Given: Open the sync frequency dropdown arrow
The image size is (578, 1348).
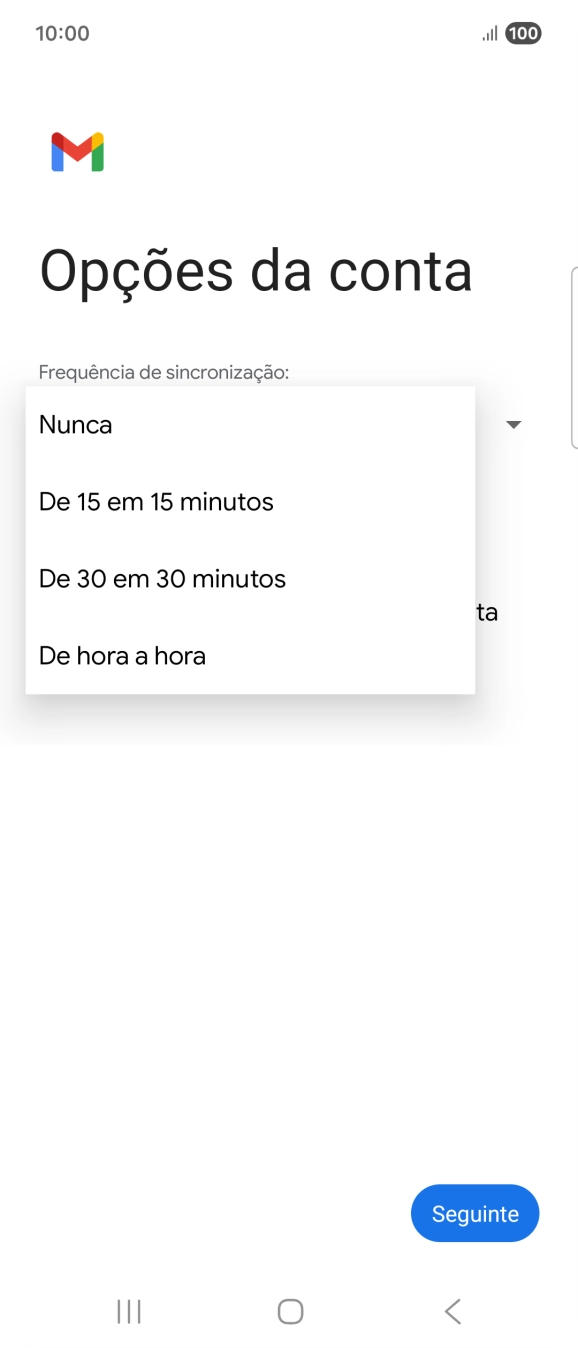Looking at the screenshot, I should point(513,424).
